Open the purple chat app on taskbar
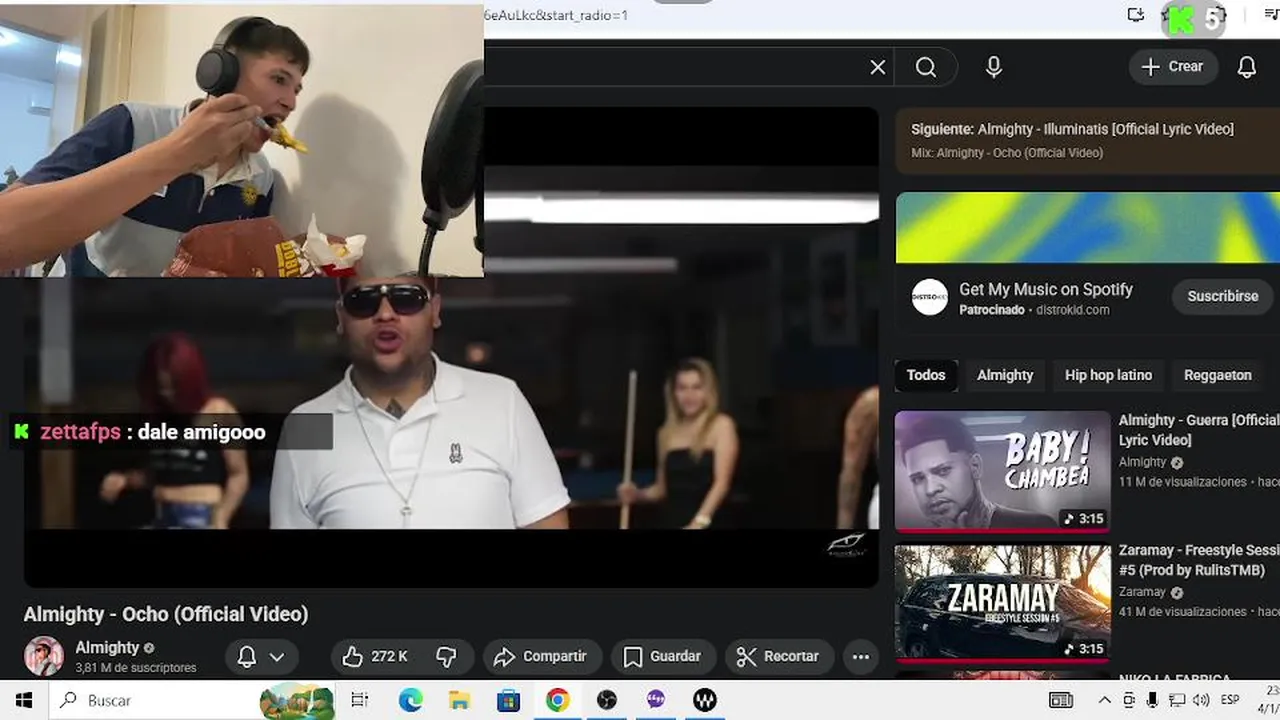 coord(656,701)
